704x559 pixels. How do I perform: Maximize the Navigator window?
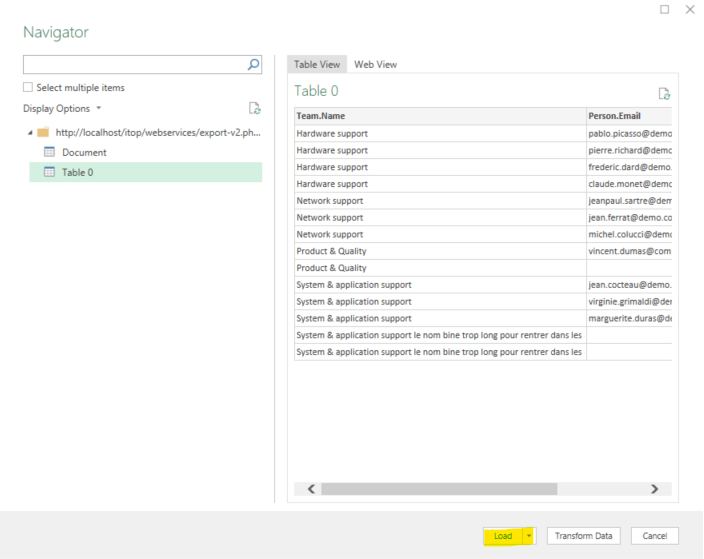[665, 10]
